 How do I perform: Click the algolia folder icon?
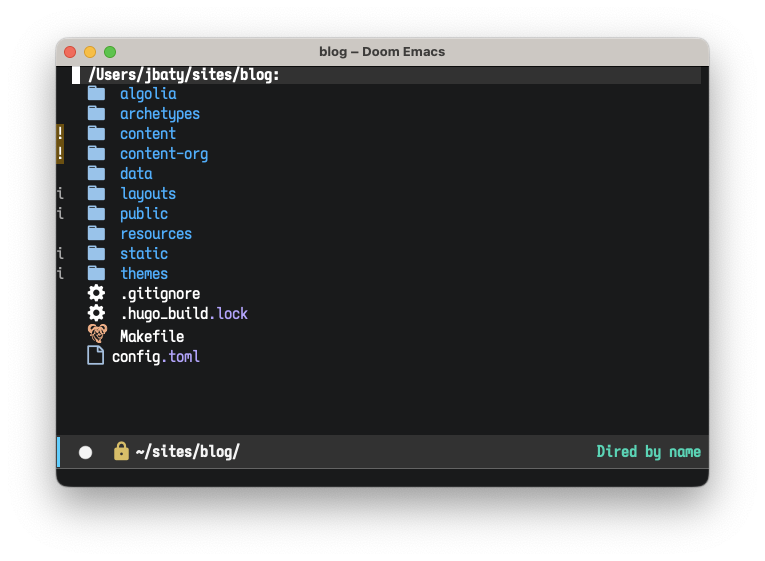[x=97, y=93]
